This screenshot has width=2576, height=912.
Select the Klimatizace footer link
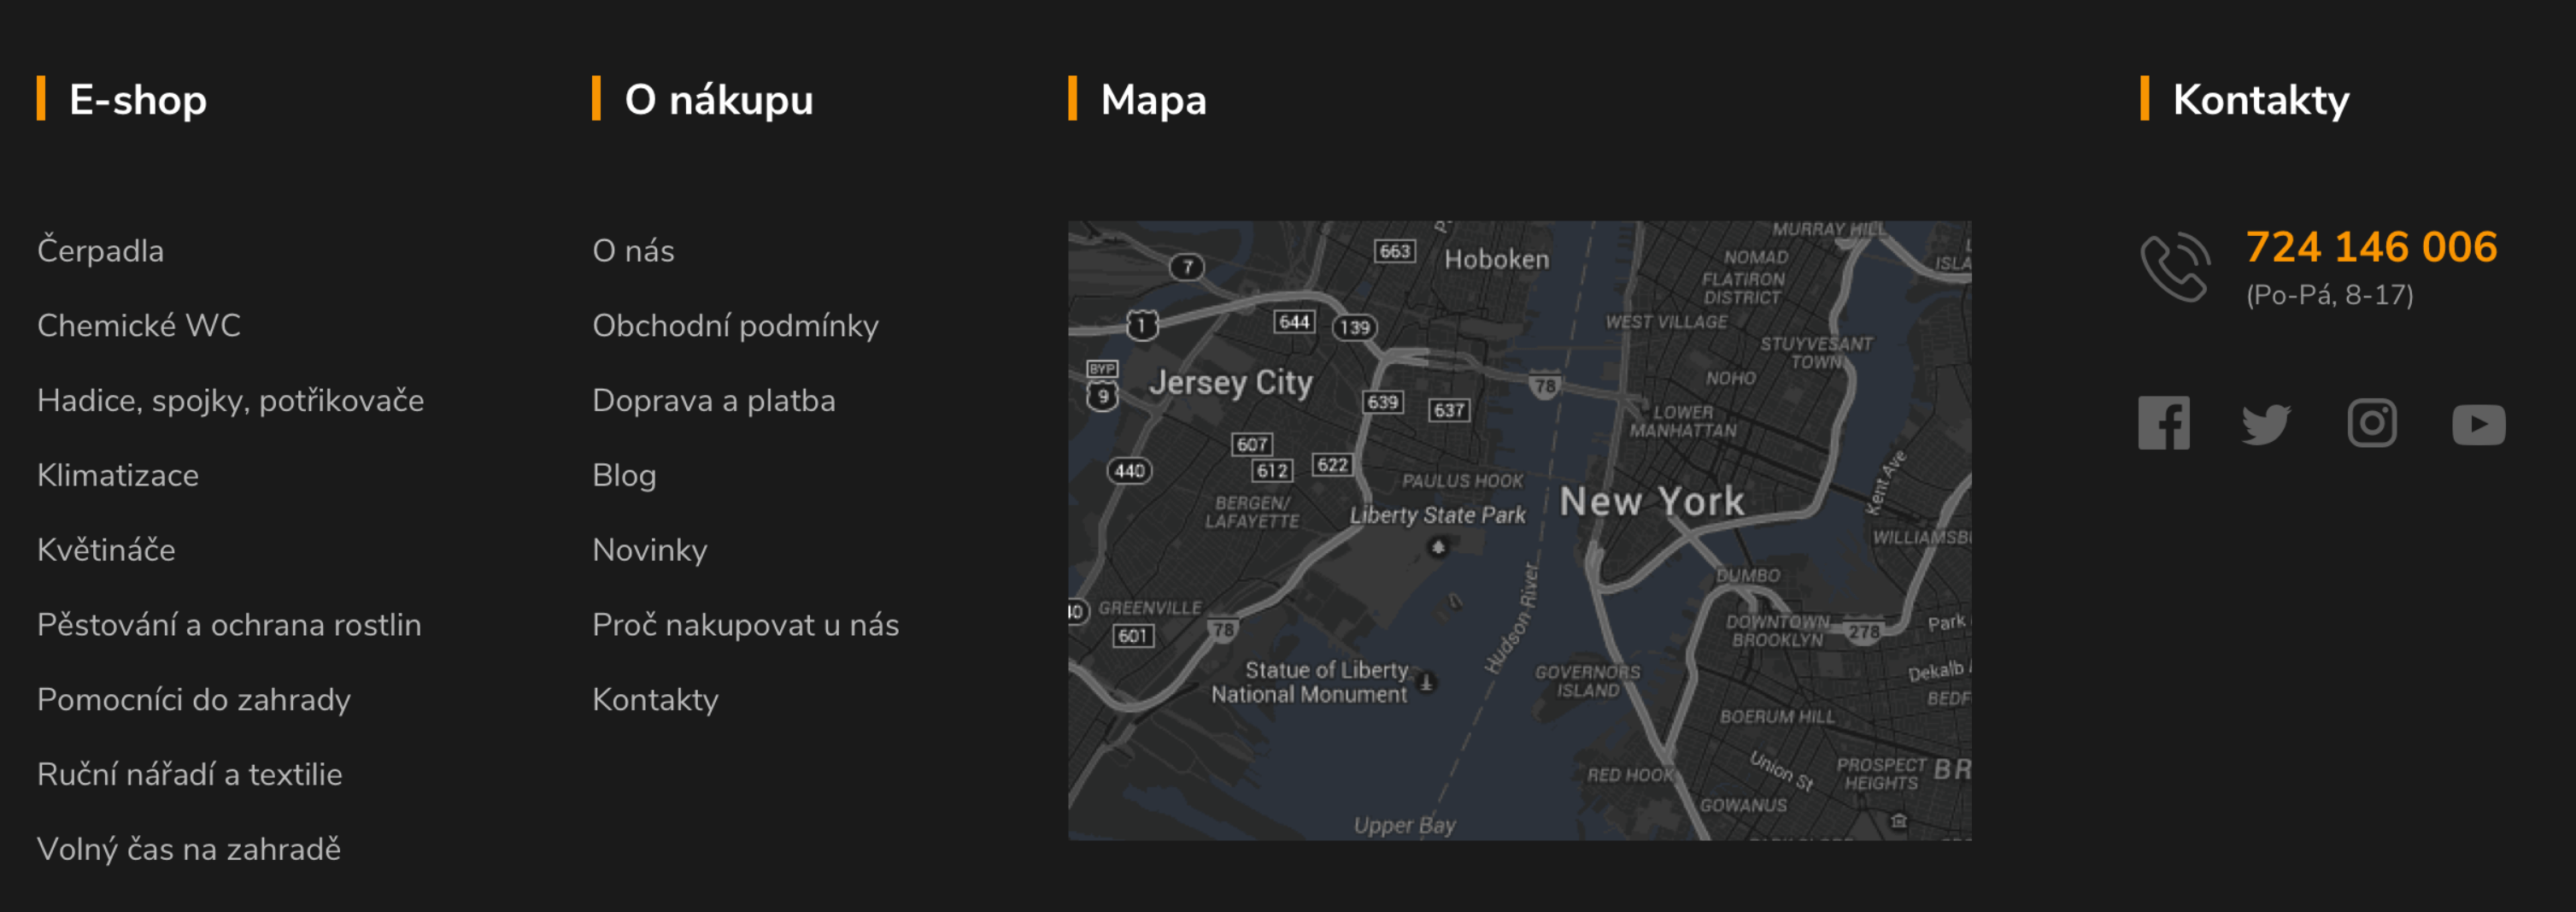click(117, 475)
